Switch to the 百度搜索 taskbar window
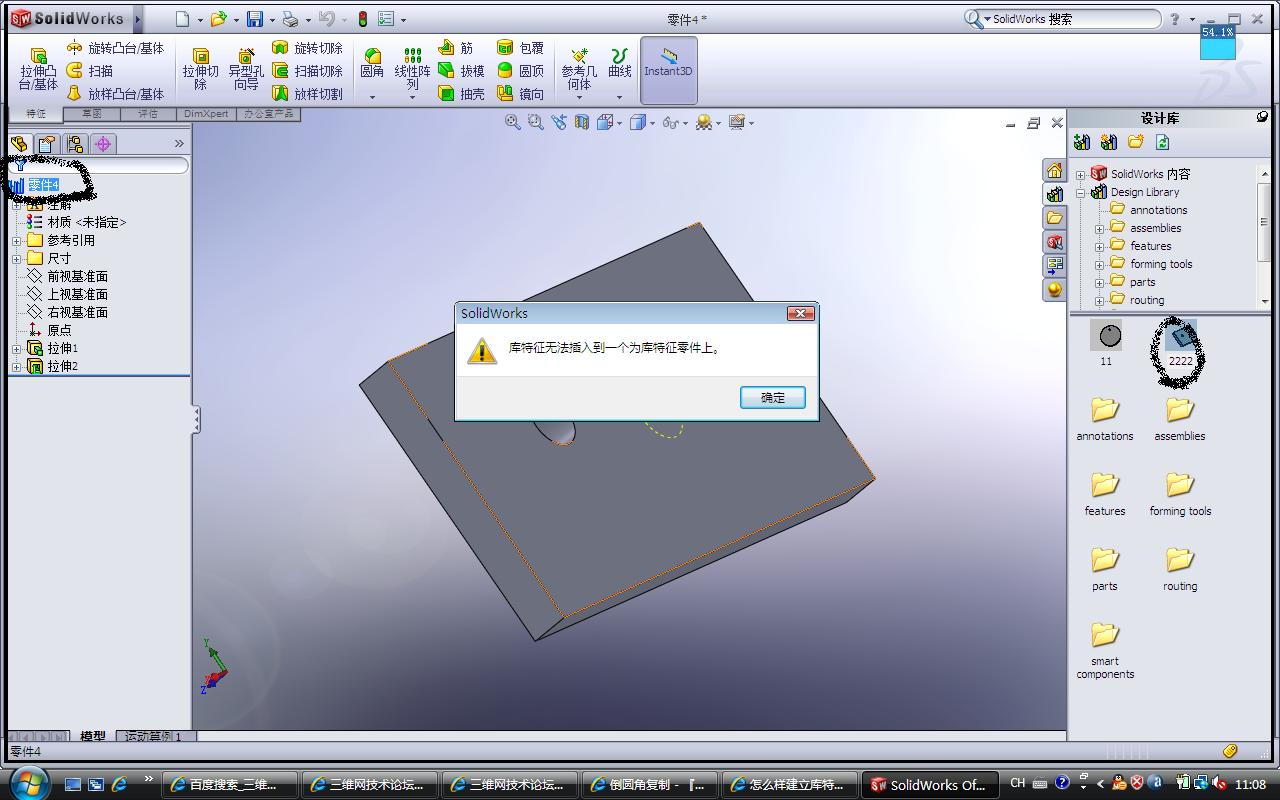Viewport: 1280px width, 800px height. tap(231, 785)
